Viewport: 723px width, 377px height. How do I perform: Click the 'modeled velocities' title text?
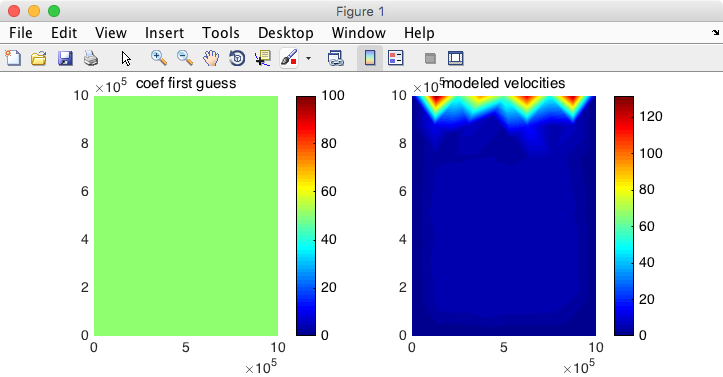pos(504,83)
